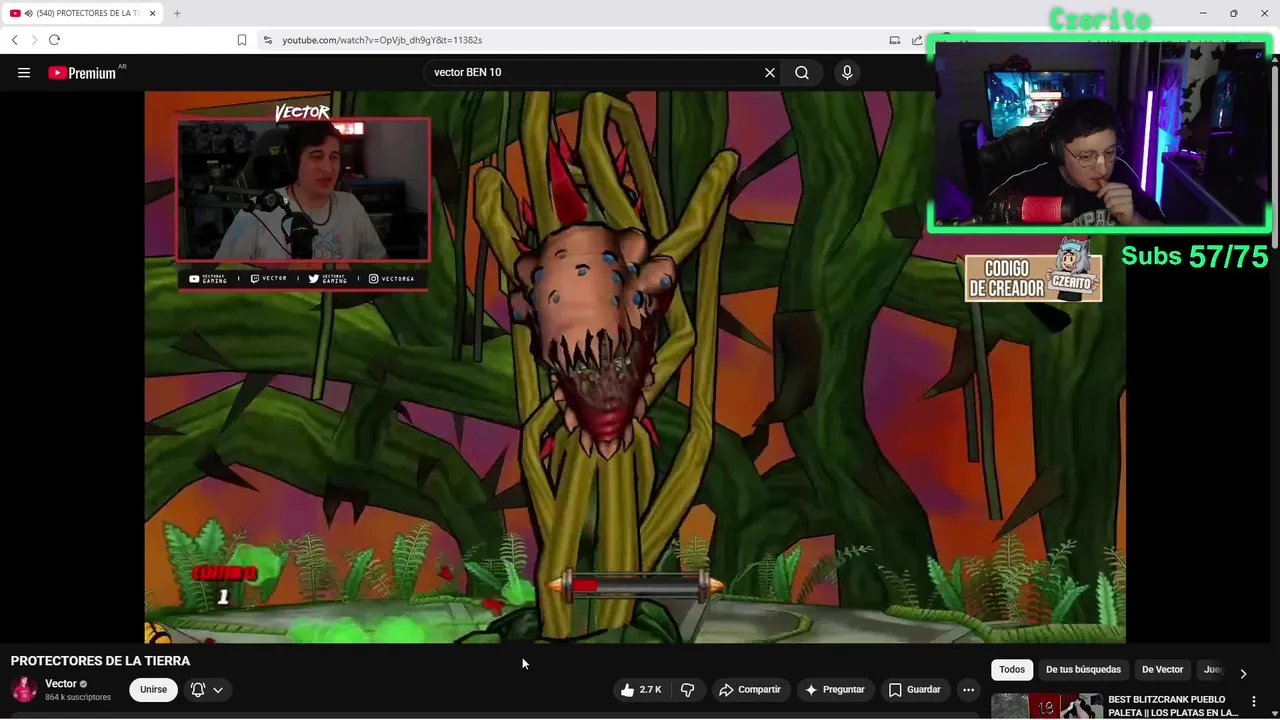Select the De tus búsquedas chip
1280x720 pixels.
[1083, 669]
